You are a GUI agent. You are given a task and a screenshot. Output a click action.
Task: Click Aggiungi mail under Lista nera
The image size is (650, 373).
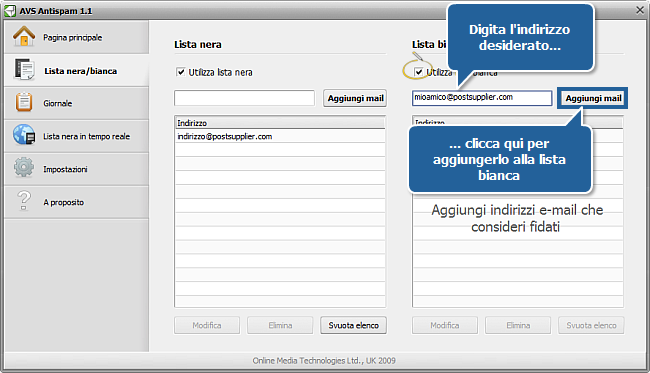pyautogui.click(x=355, y=98)
